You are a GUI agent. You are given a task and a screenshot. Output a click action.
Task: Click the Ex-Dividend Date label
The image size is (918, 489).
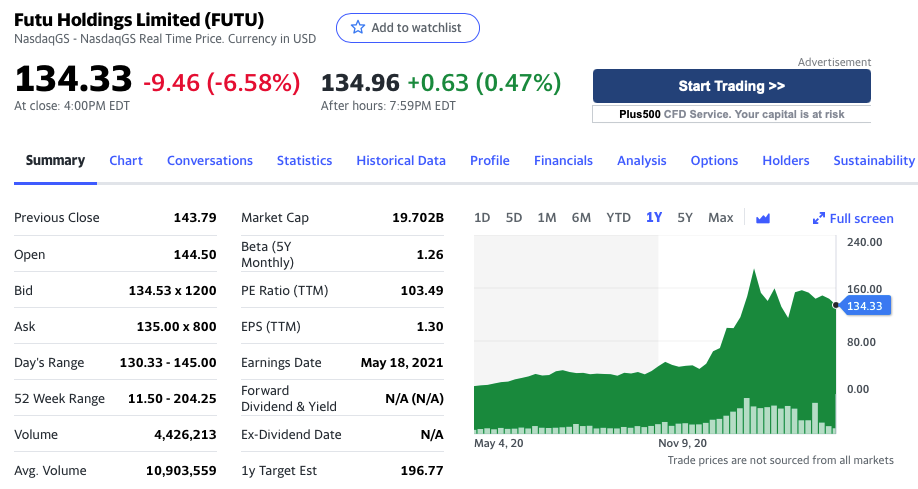tap(291, 435)
